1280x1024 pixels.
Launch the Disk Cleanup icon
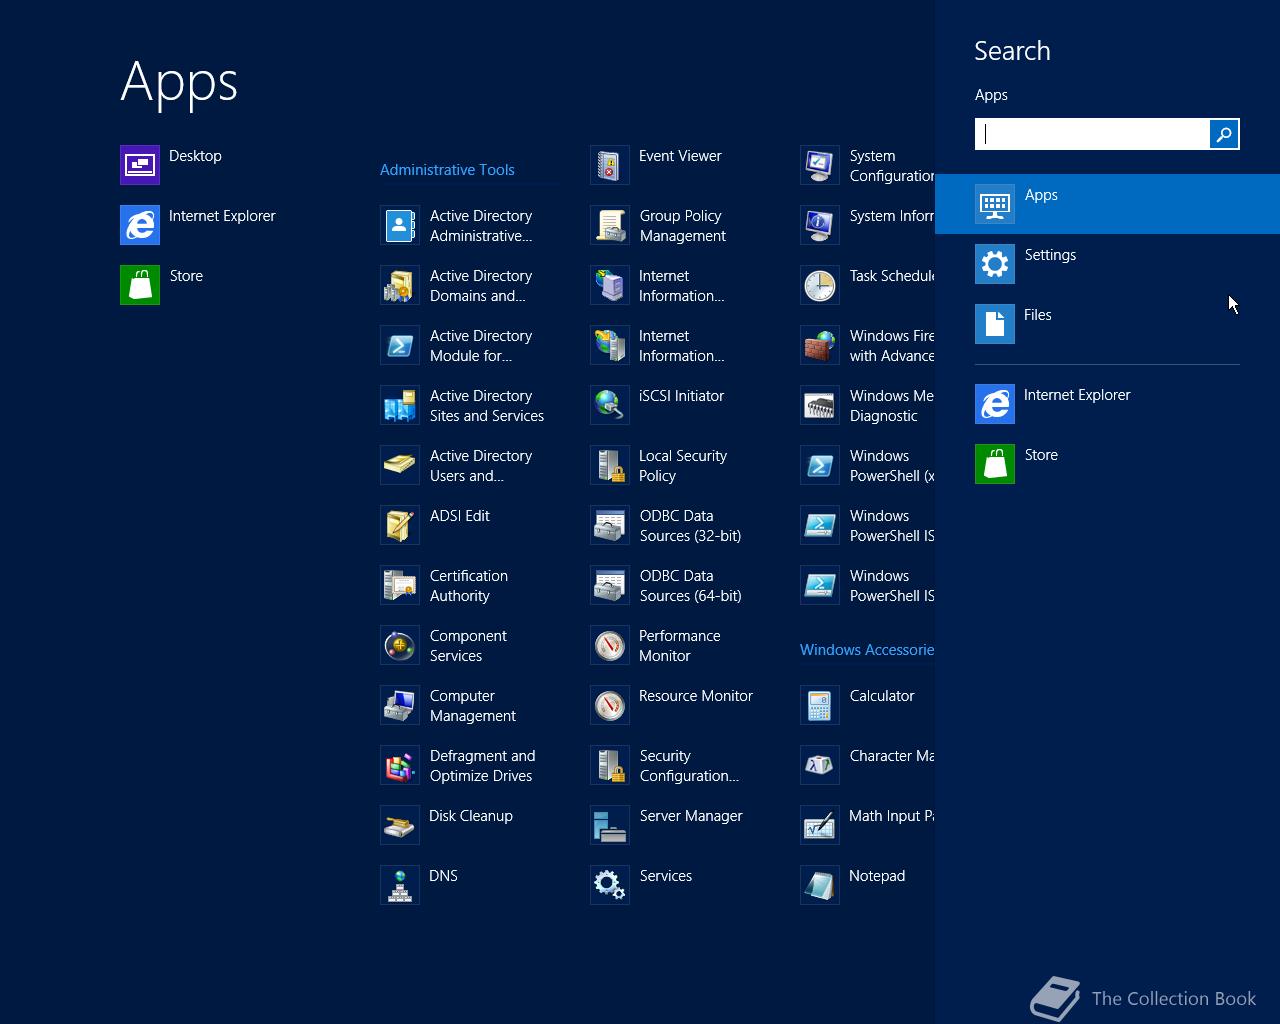pos(400,825)
